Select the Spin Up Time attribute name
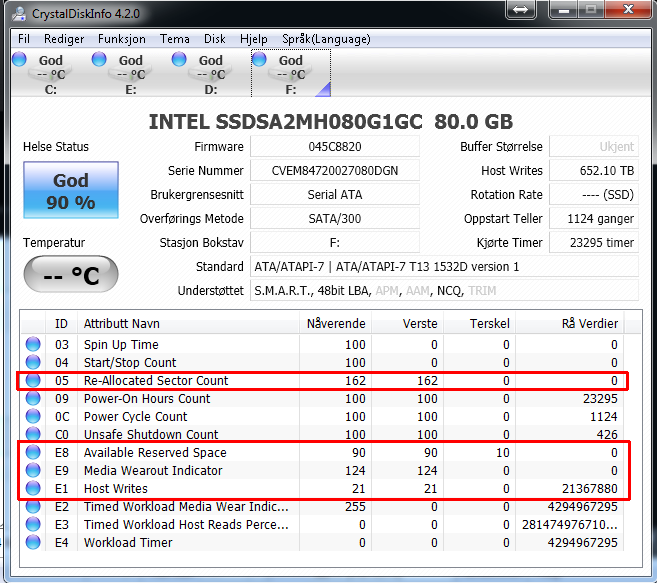This screenshot has width=657, height=583. tap(121, 345)
